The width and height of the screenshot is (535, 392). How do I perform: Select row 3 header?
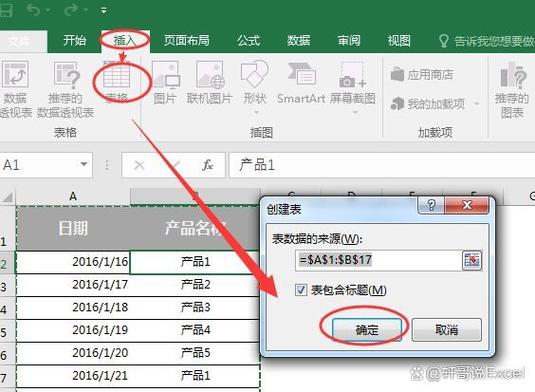[x=8, y=286]
